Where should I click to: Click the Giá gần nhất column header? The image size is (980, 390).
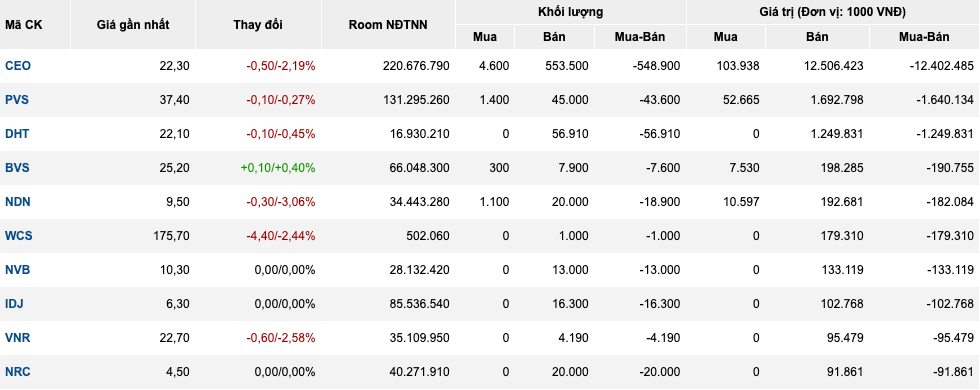click(x=133, y=25)
